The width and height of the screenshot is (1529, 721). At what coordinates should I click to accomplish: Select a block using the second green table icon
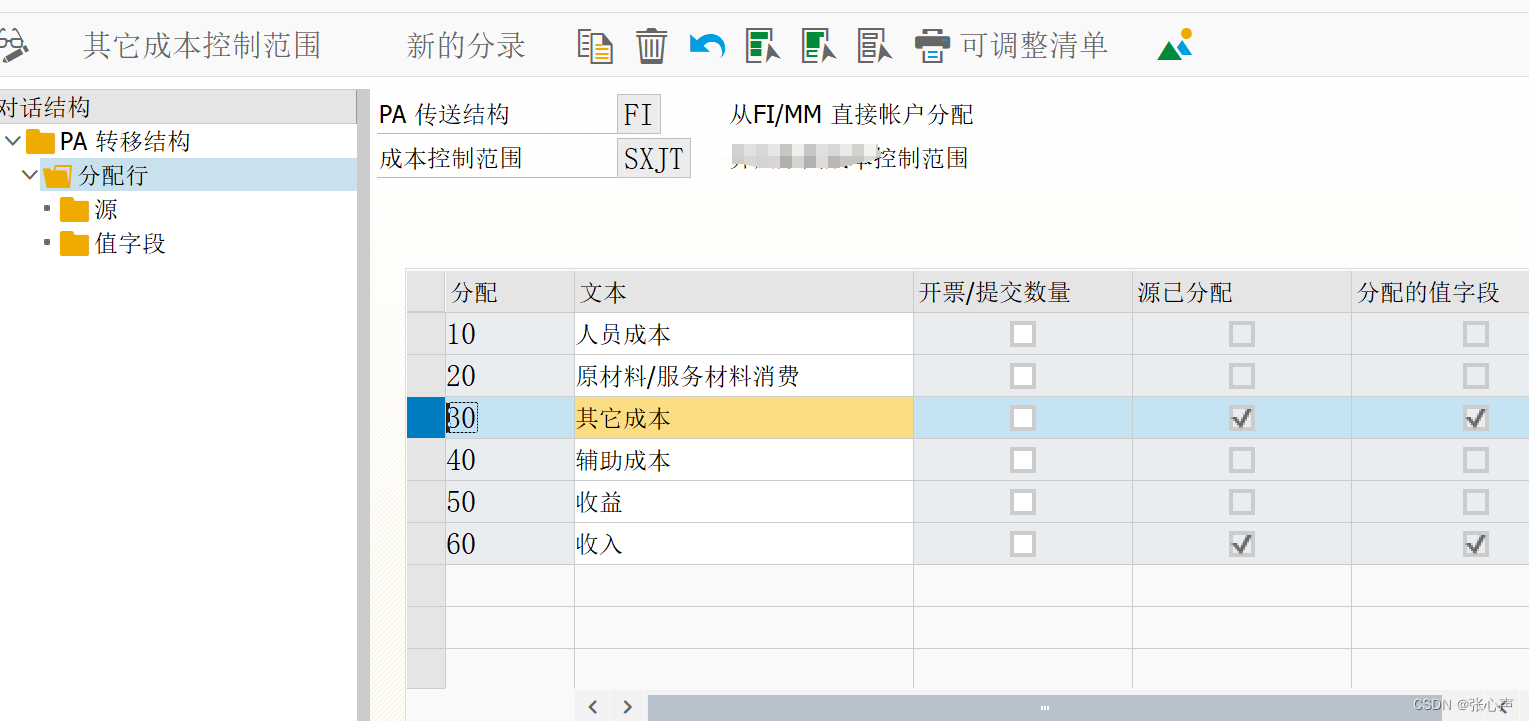[x=818, y=44]
